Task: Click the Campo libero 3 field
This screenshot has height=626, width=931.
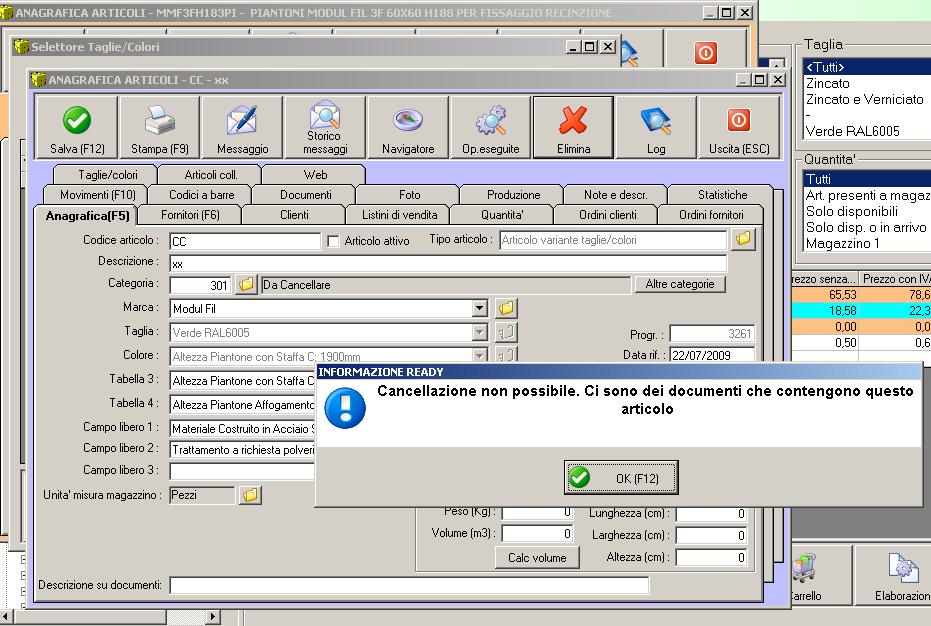Action: 242,471
